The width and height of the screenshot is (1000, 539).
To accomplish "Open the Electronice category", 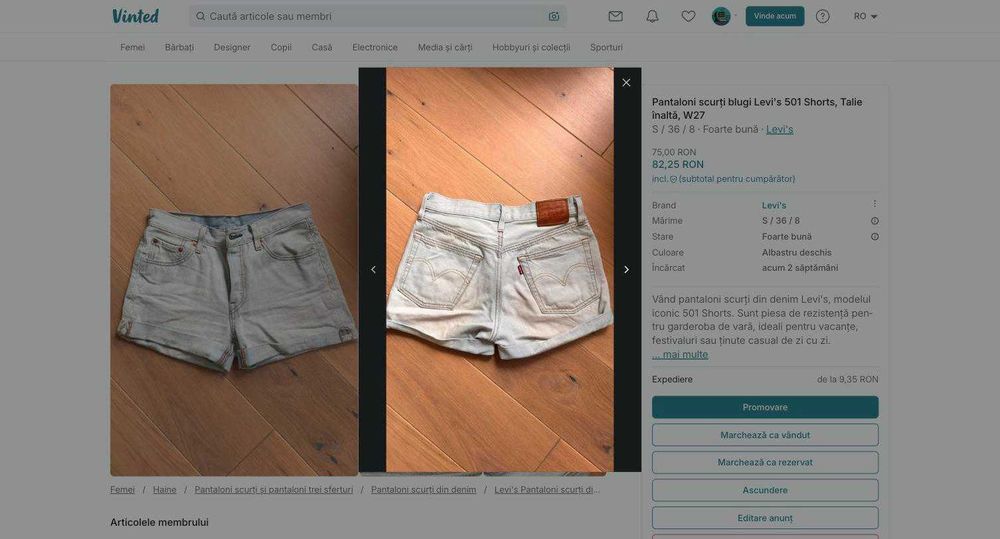I will pyautogui.click(x=375, y=47).
